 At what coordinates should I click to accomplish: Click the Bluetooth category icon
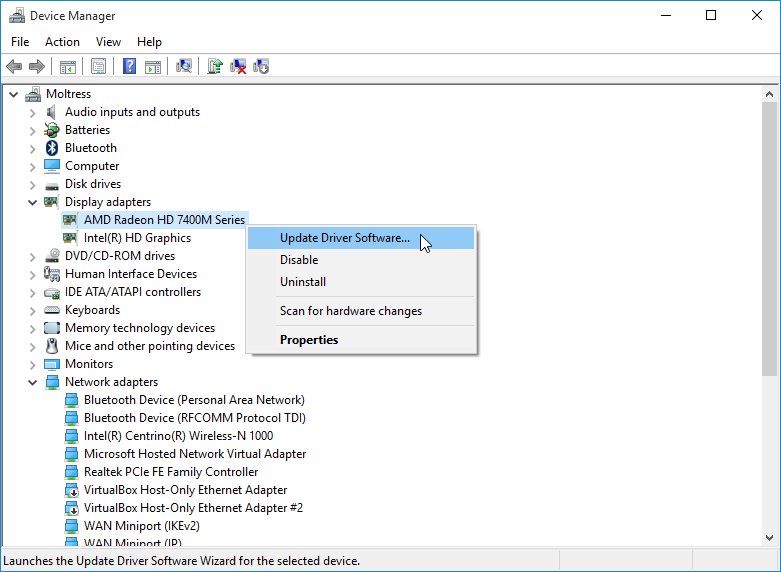[x=52, y=148]
